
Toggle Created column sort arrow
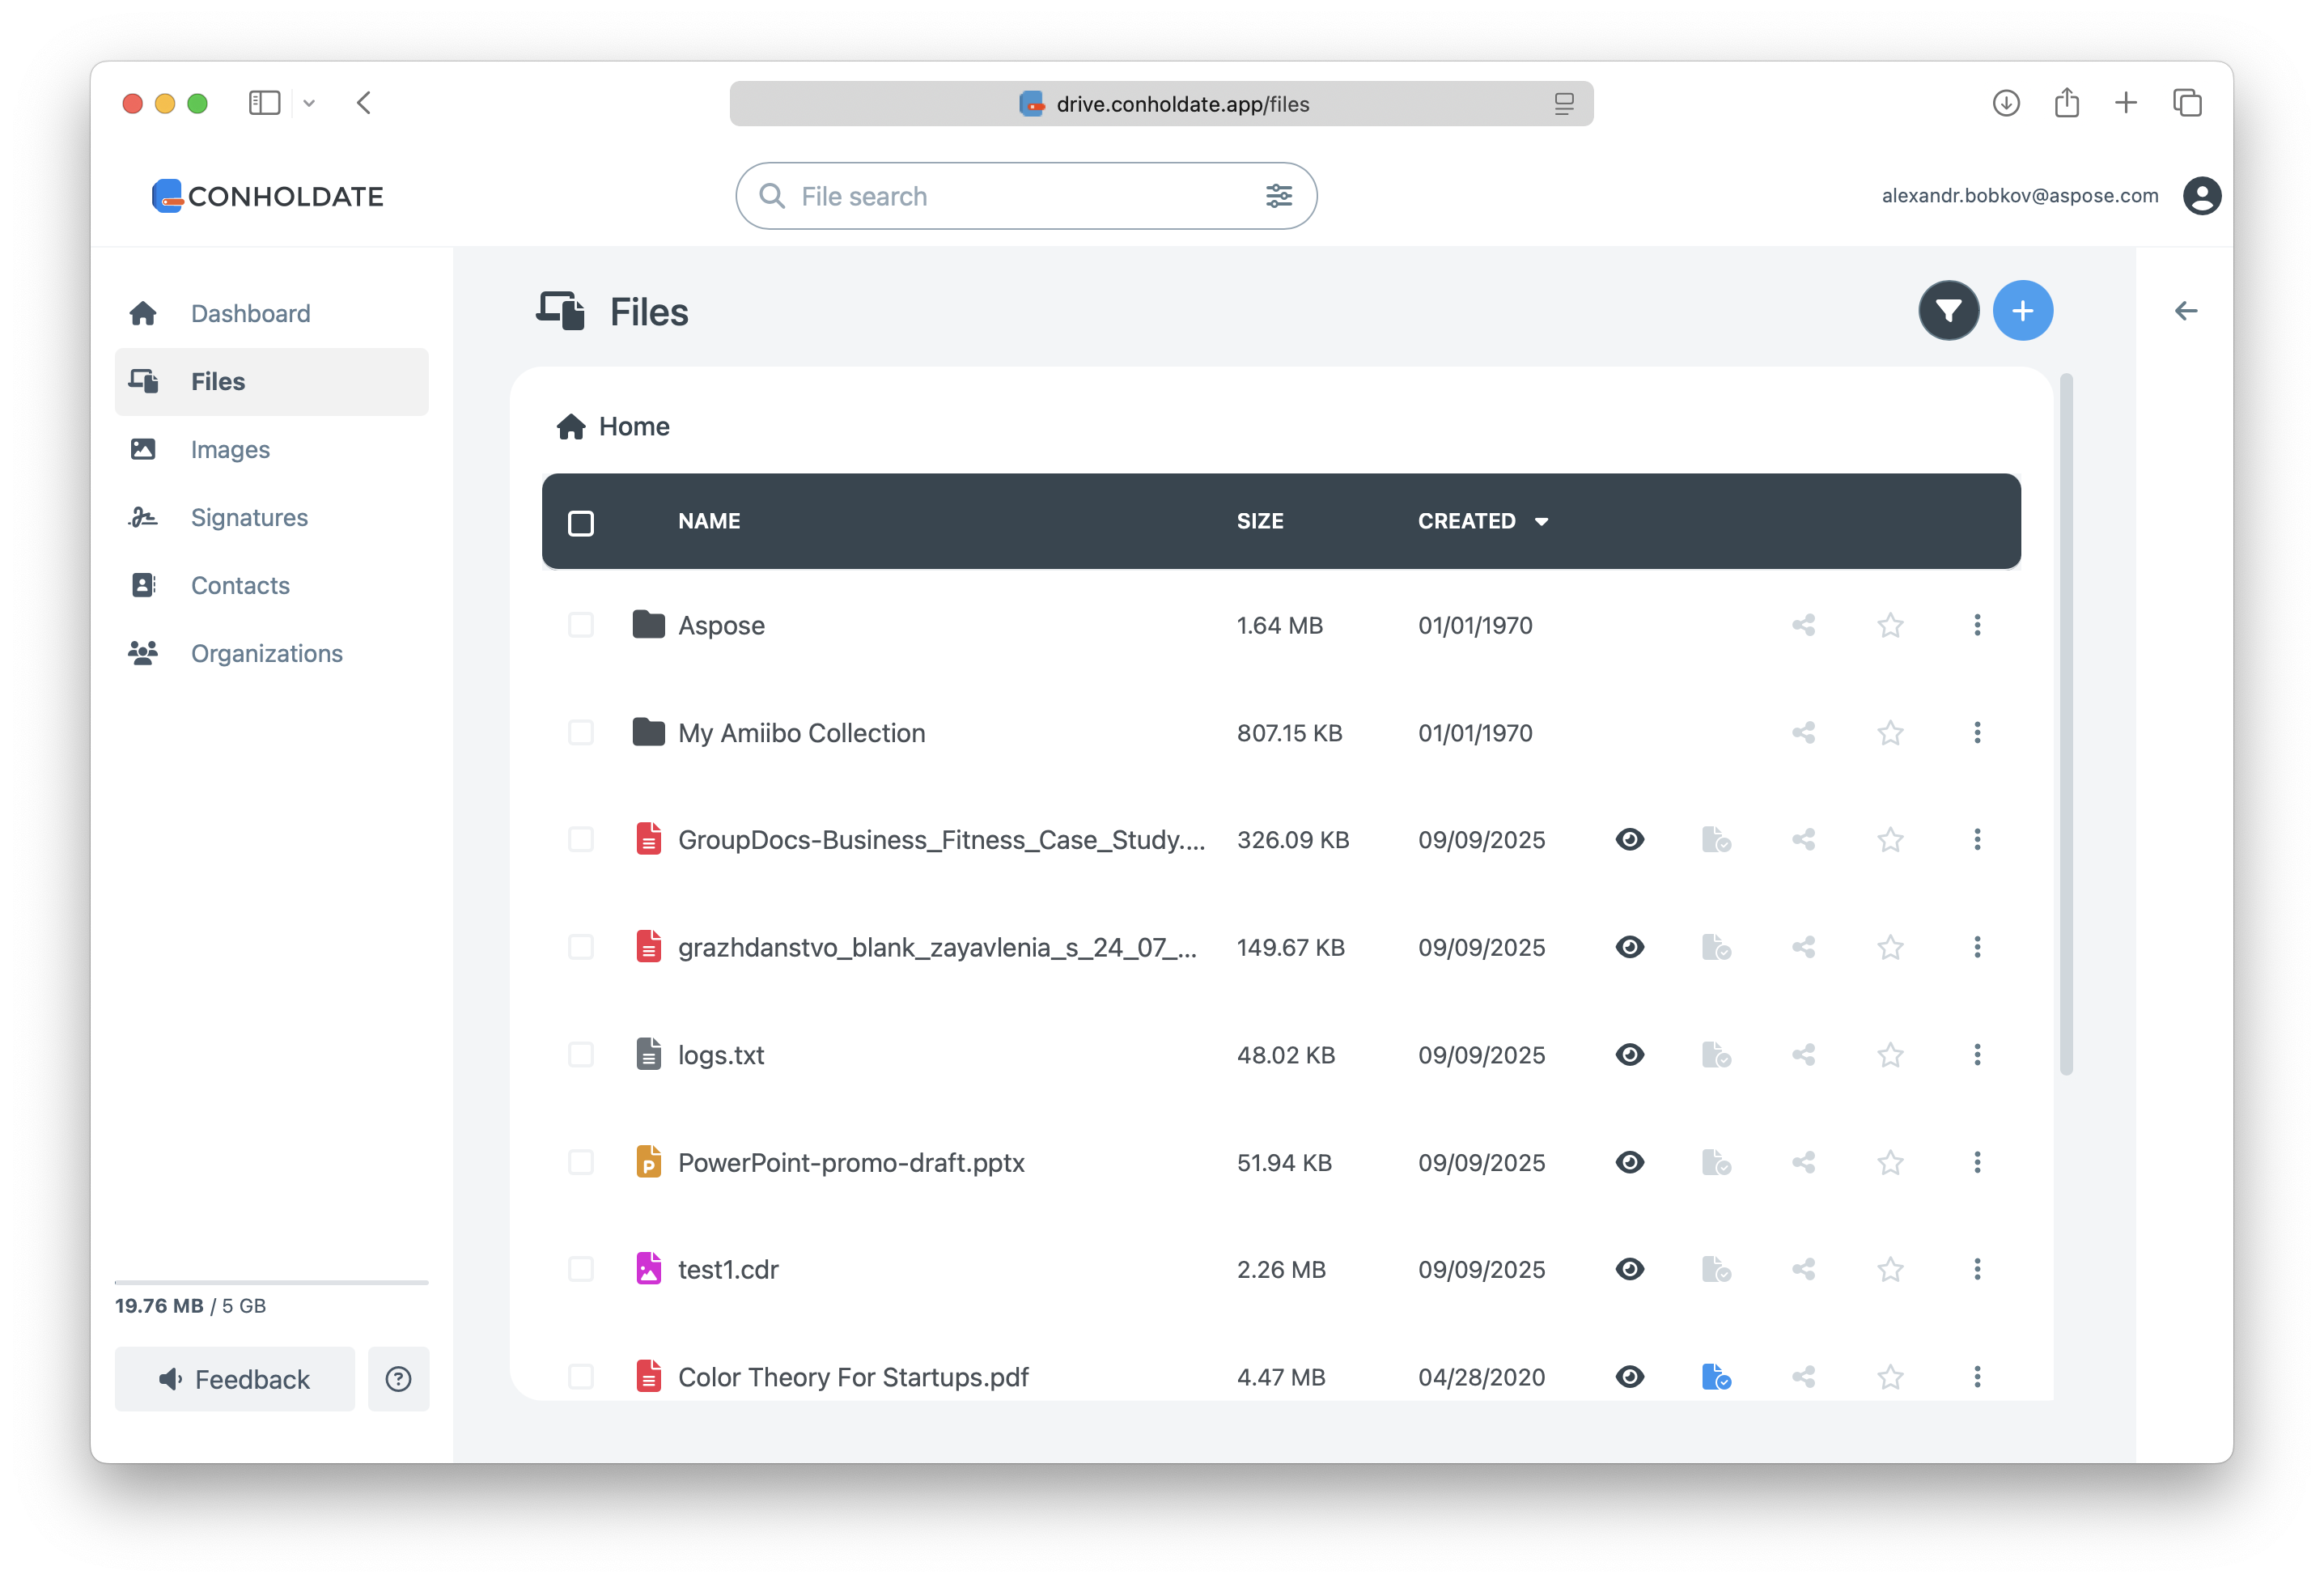click(x=1541, y=522)
